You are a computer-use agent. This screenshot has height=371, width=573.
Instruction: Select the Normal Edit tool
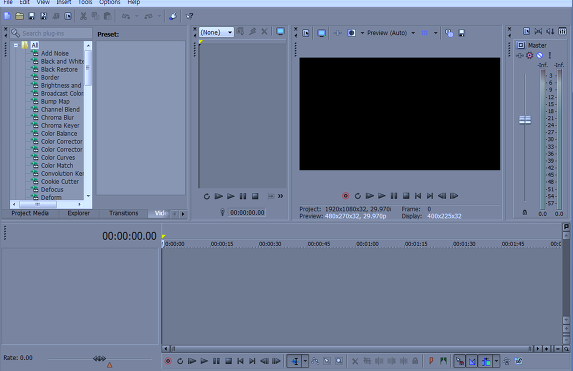(295, 361)
